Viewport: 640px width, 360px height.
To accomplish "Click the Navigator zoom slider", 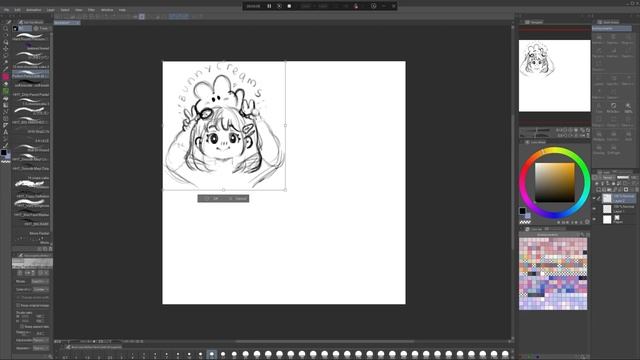I will [537, 130].
